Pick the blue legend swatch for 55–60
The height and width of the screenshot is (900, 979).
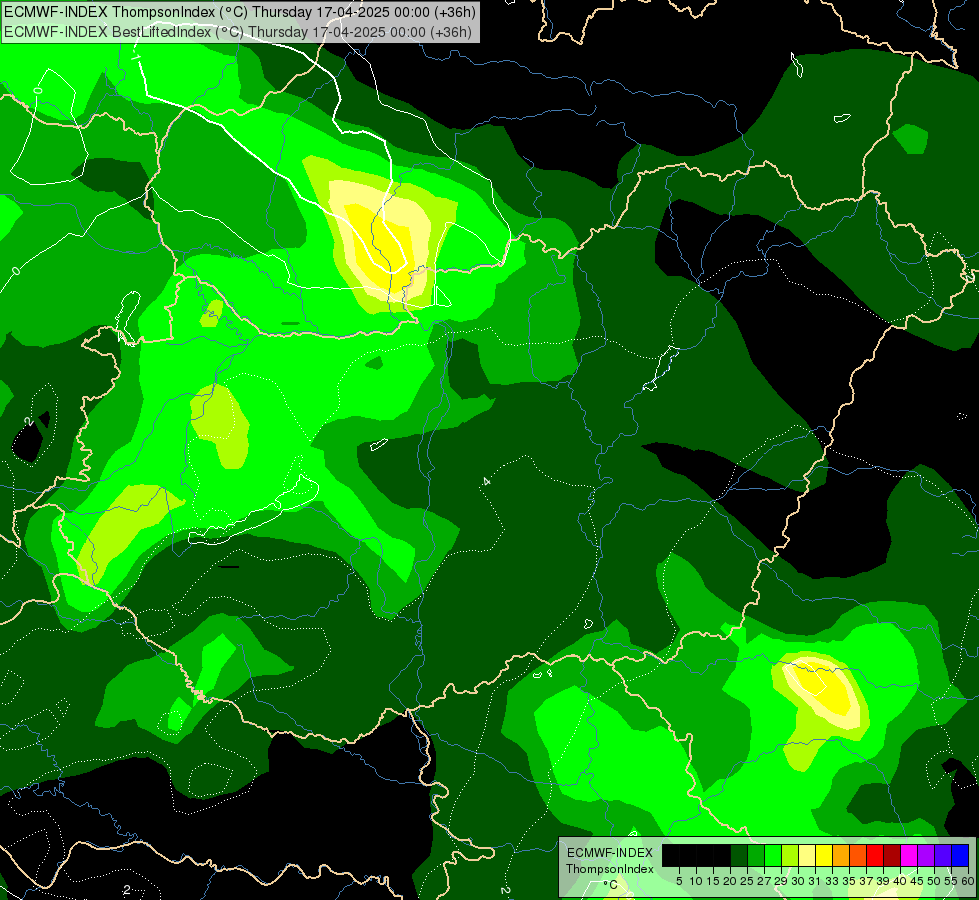coord(960,855)
